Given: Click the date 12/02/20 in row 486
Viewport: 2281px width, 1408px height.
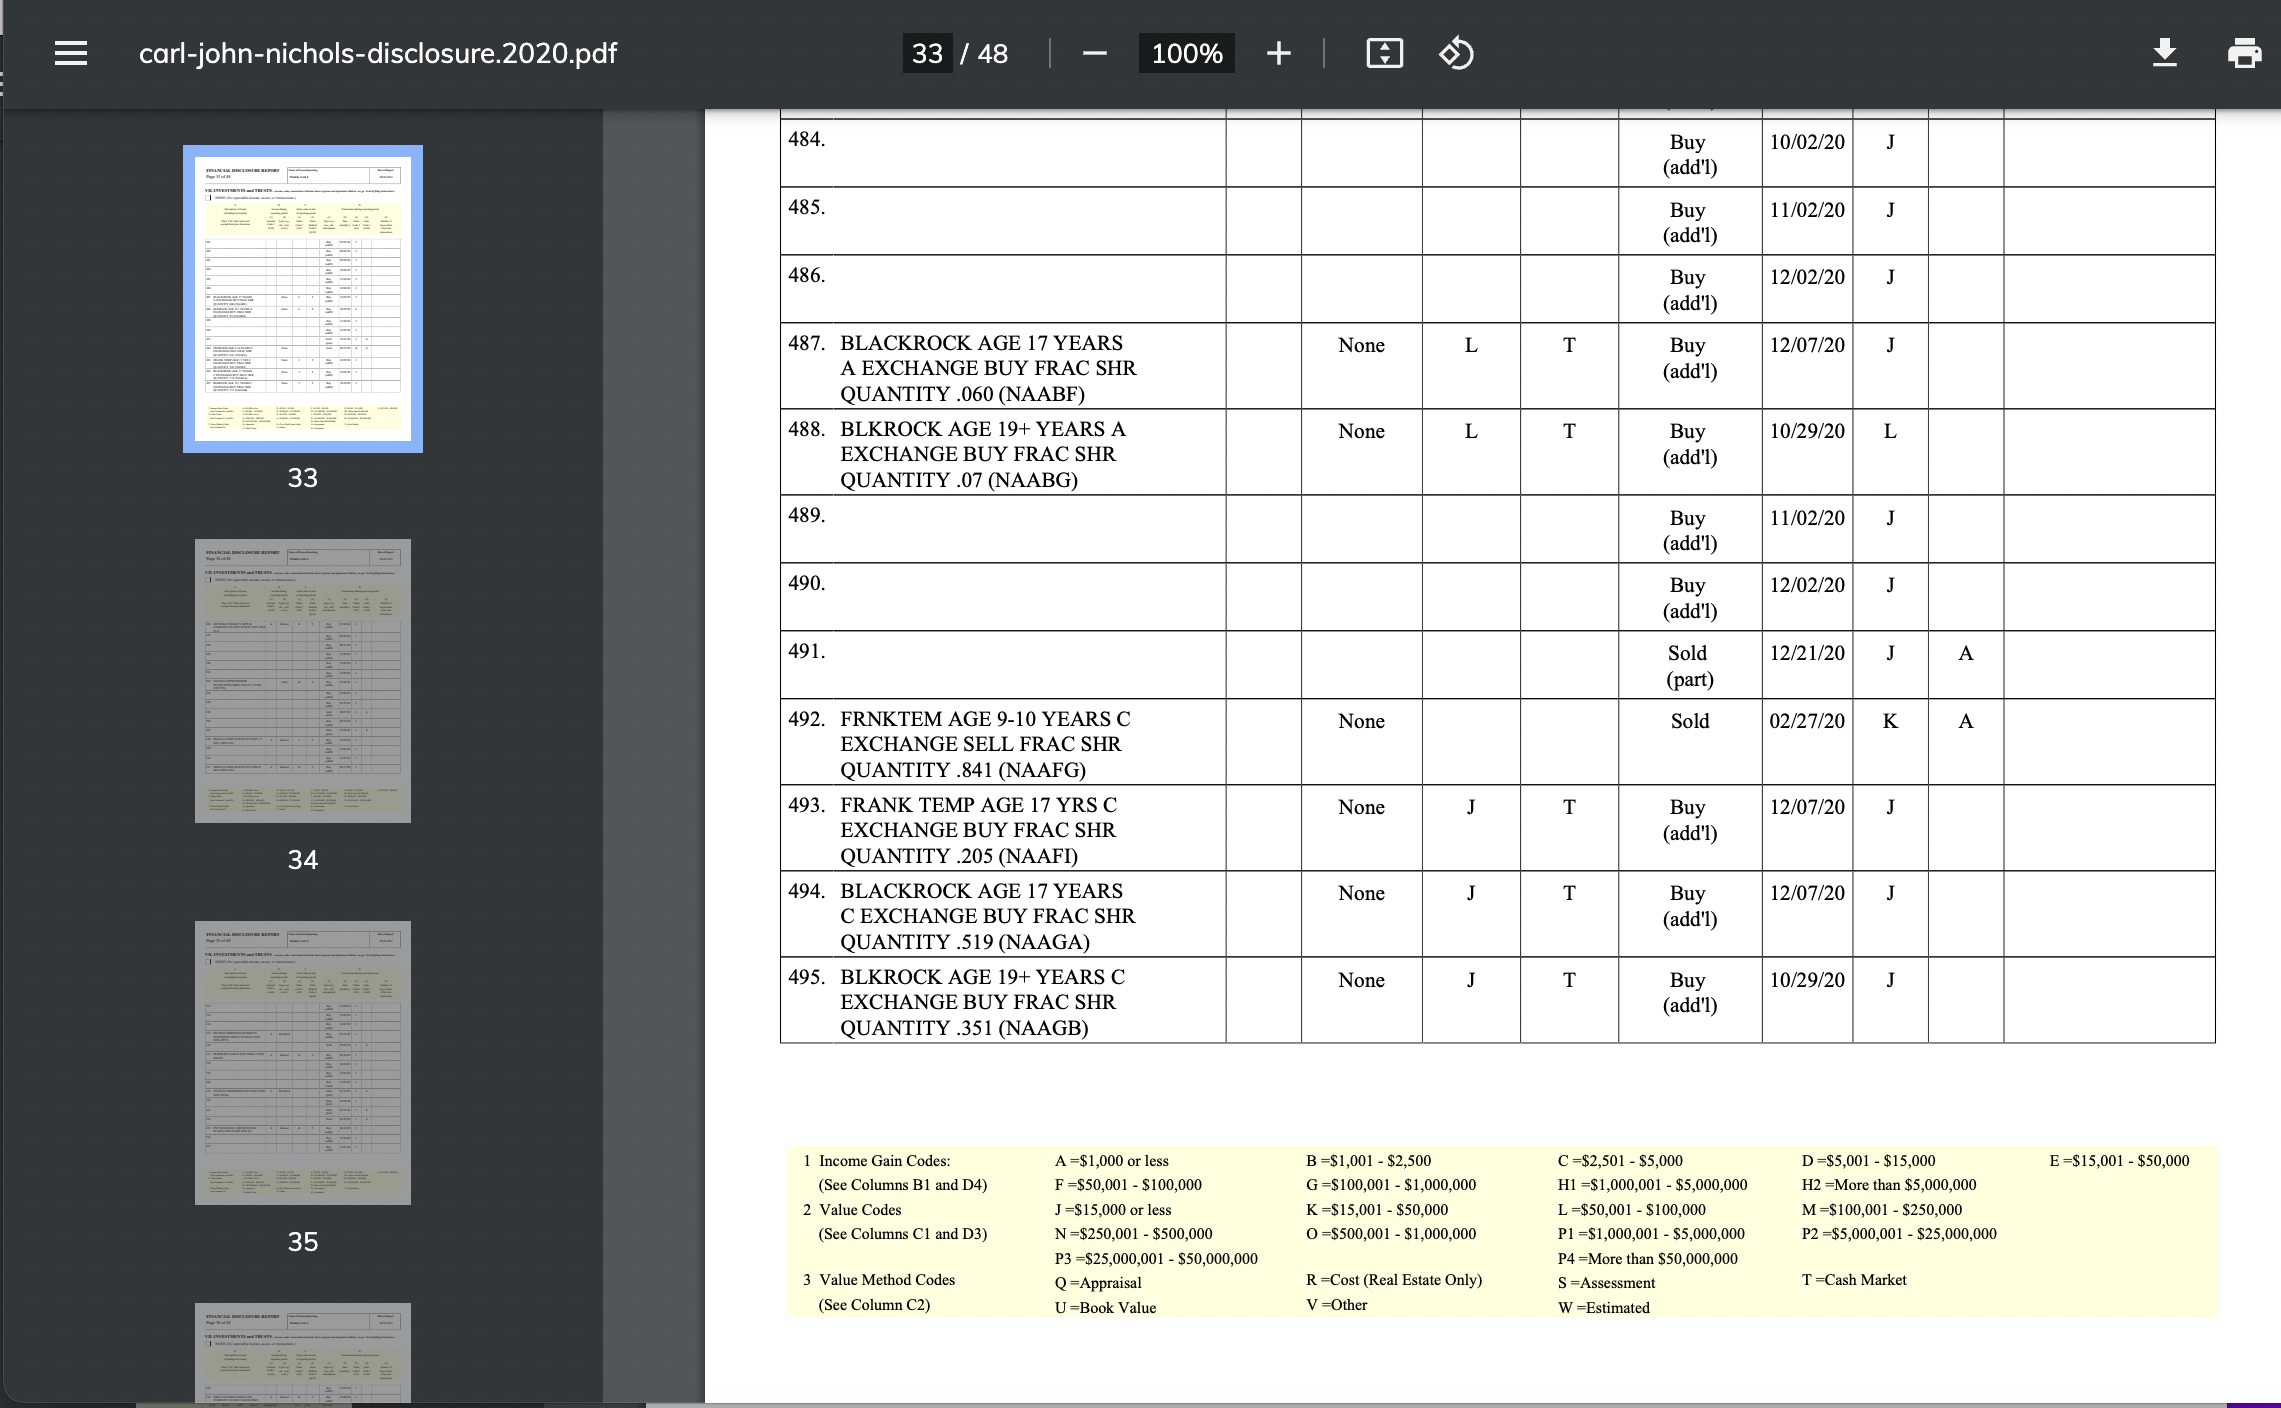Looking at the screenshot, I should click(x=1807, y=277).
